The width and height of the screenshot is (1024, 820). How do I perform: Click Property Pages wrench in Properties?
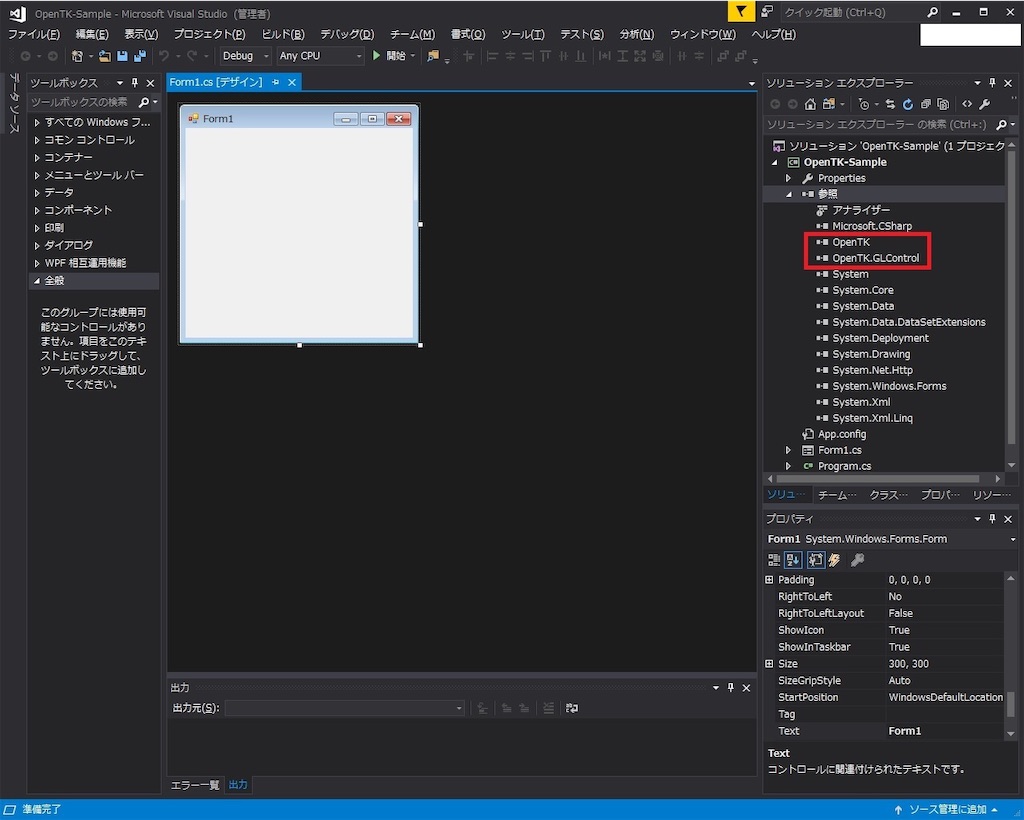click(857, 560)
